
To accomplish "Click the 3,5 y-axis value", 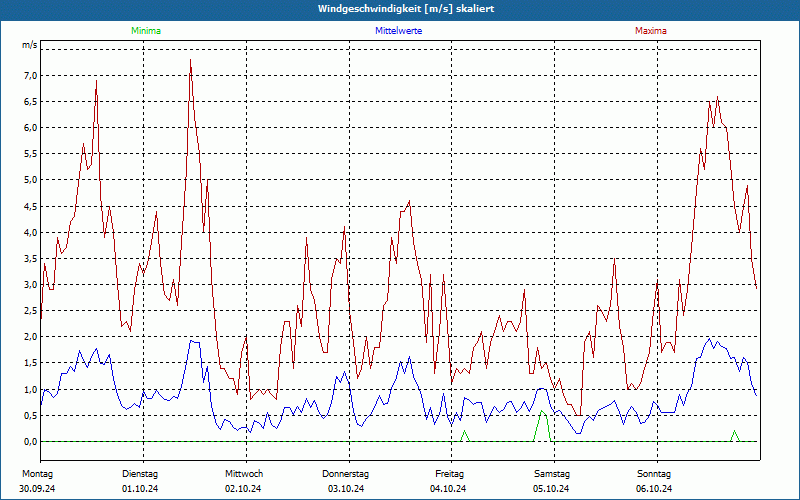I will pos(31,259).
